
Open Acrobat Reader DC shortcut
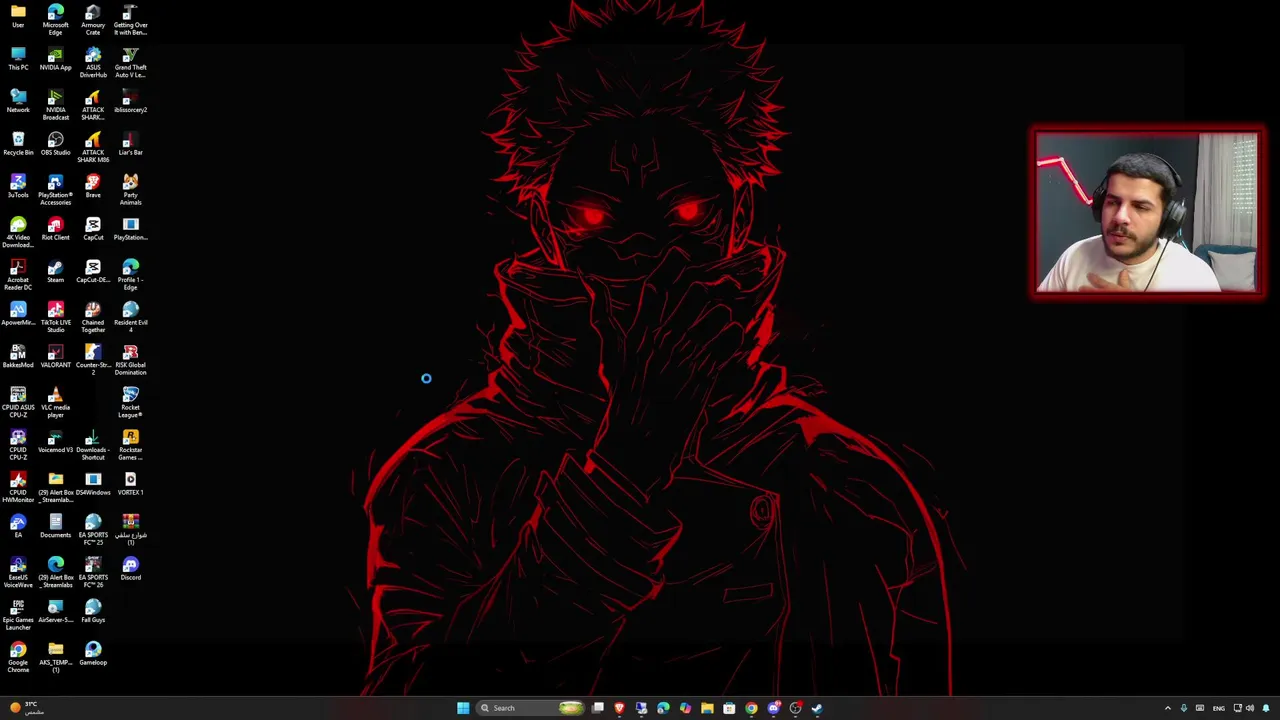18,275
